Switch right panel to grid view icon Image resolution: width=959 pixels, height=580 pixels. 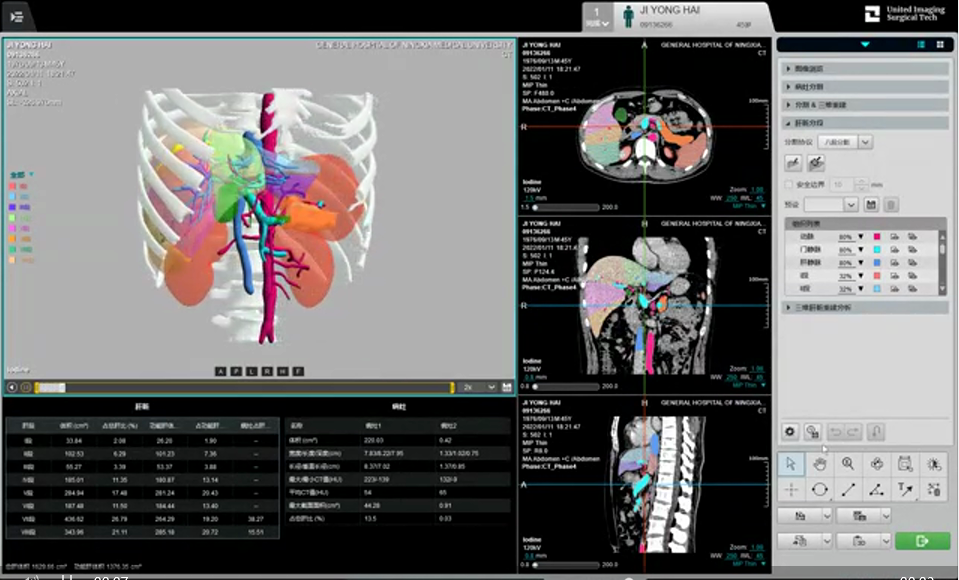pos(940,45)
